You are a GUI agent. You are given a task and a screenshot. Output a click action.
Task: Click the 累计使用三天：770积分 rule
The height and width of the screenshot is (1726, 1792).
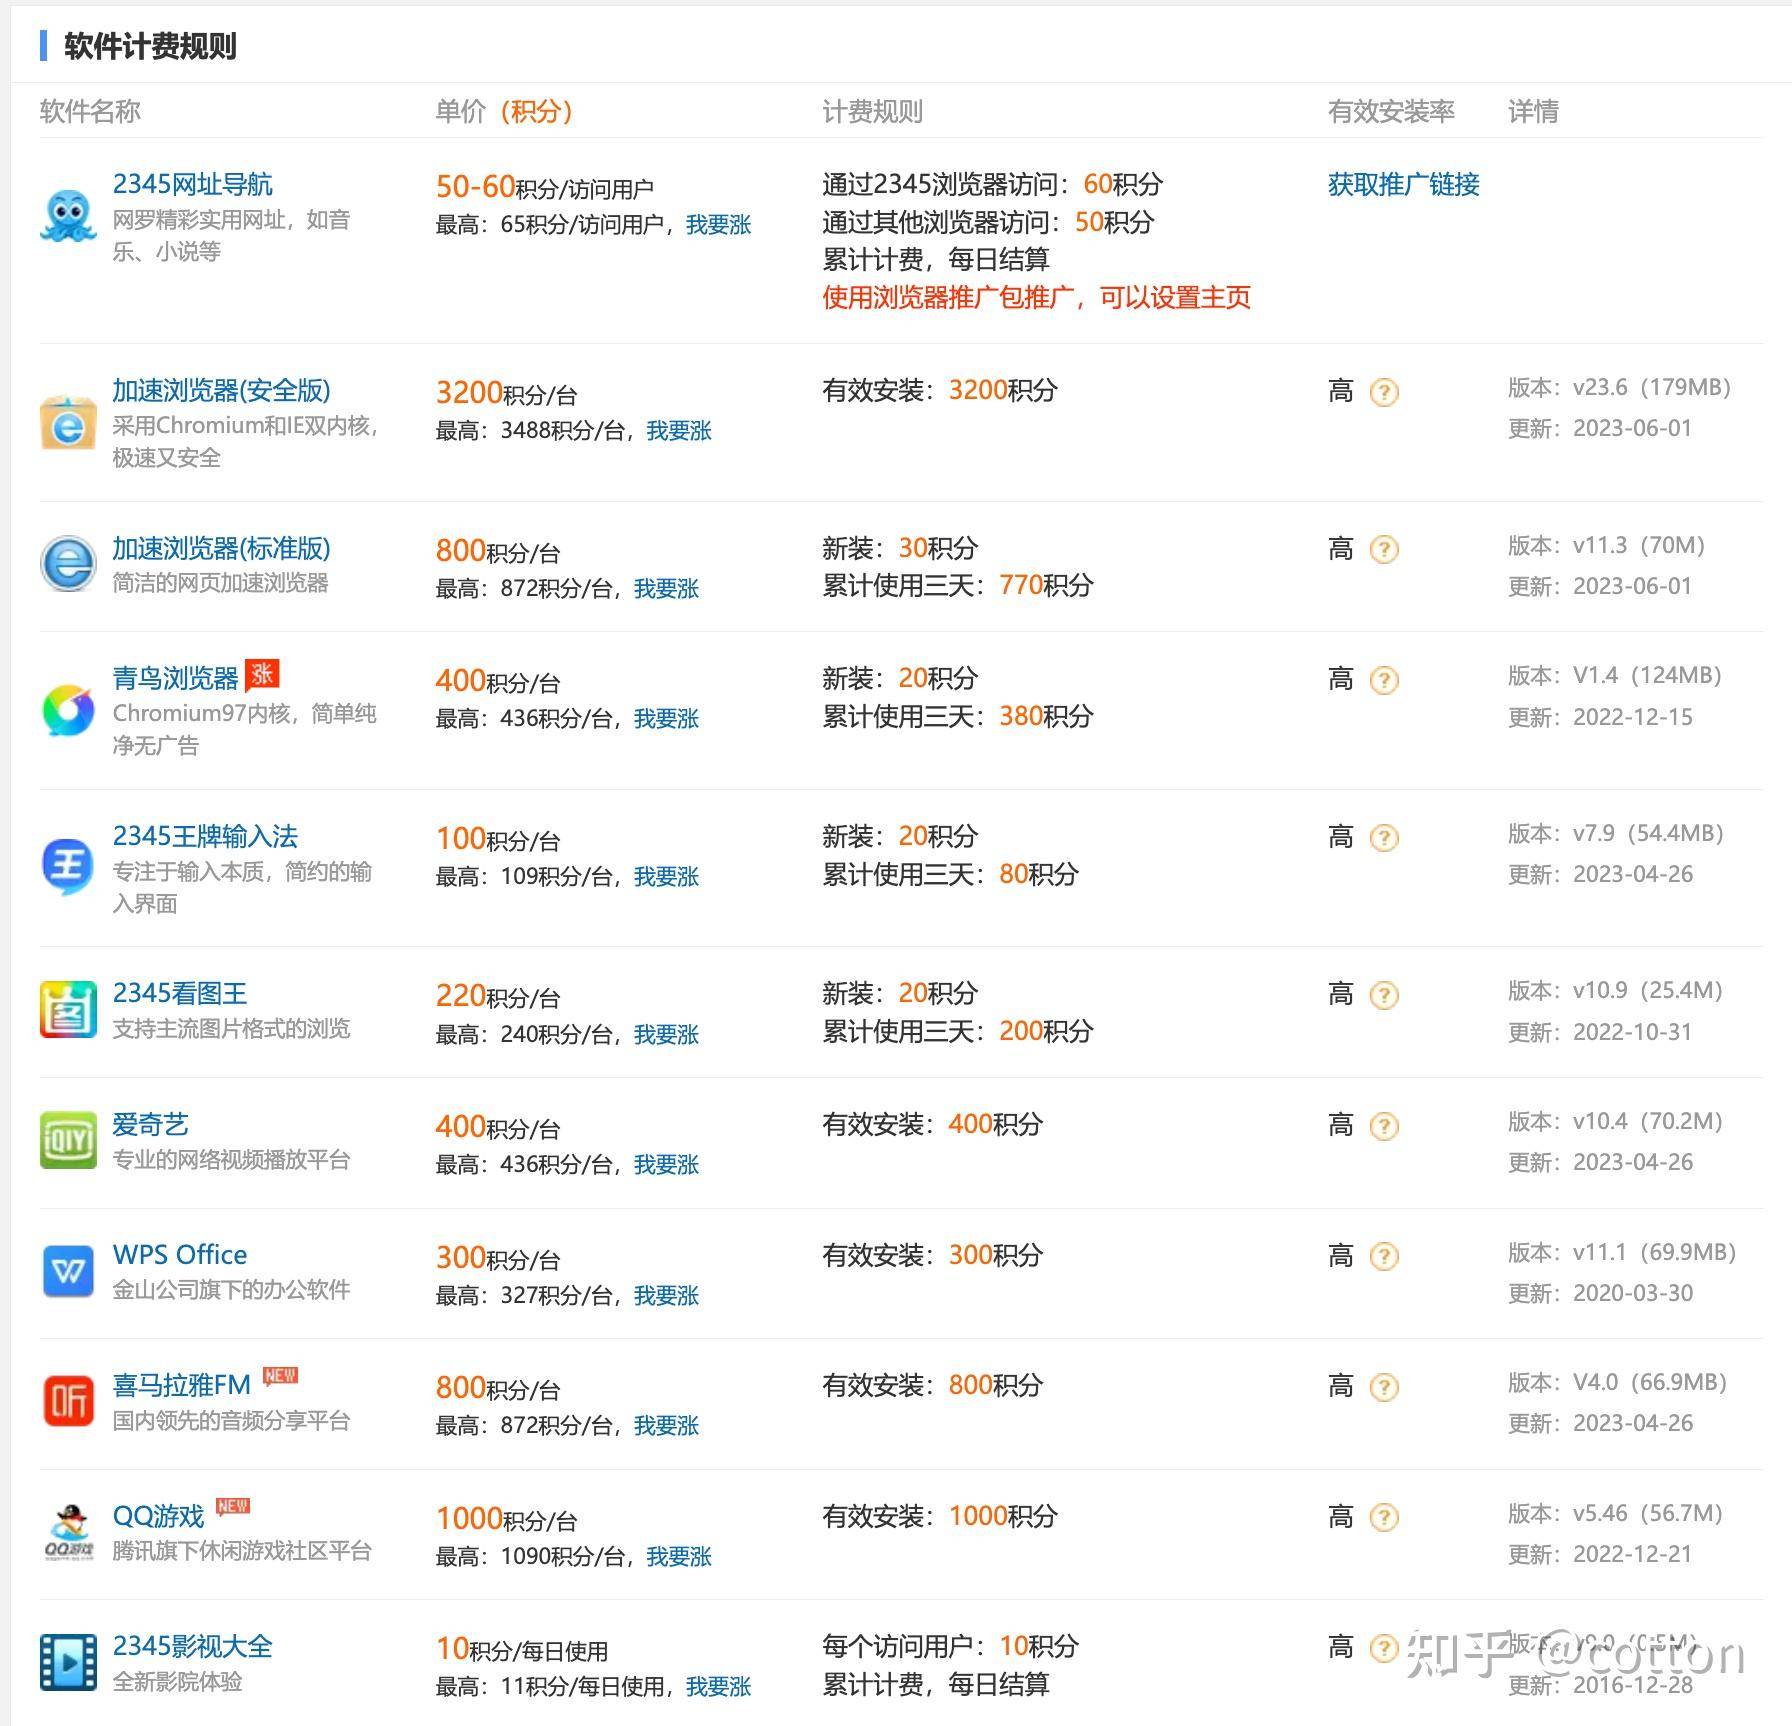click(x=957, y=586)
